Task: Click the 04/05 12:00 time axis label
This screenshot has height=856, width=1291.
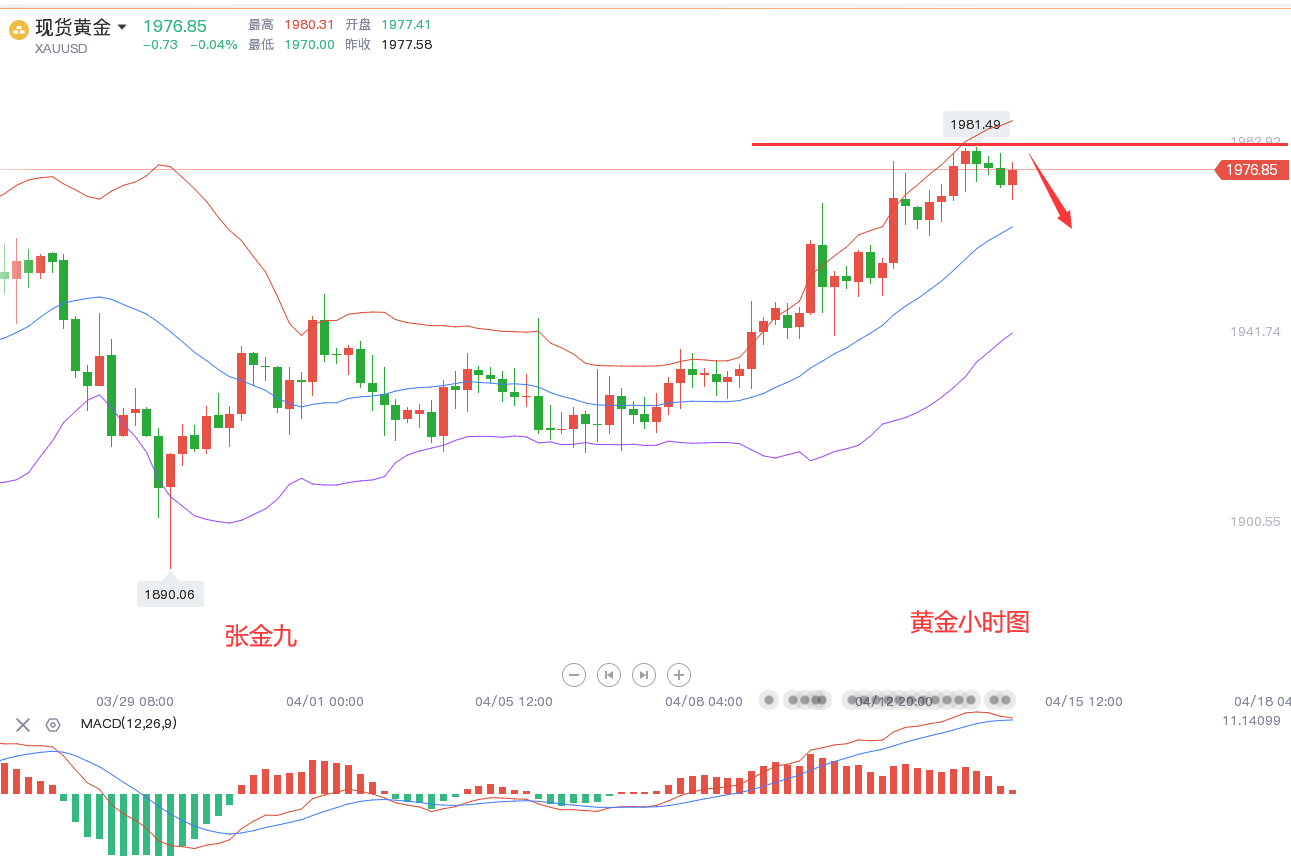Action: 514,702
